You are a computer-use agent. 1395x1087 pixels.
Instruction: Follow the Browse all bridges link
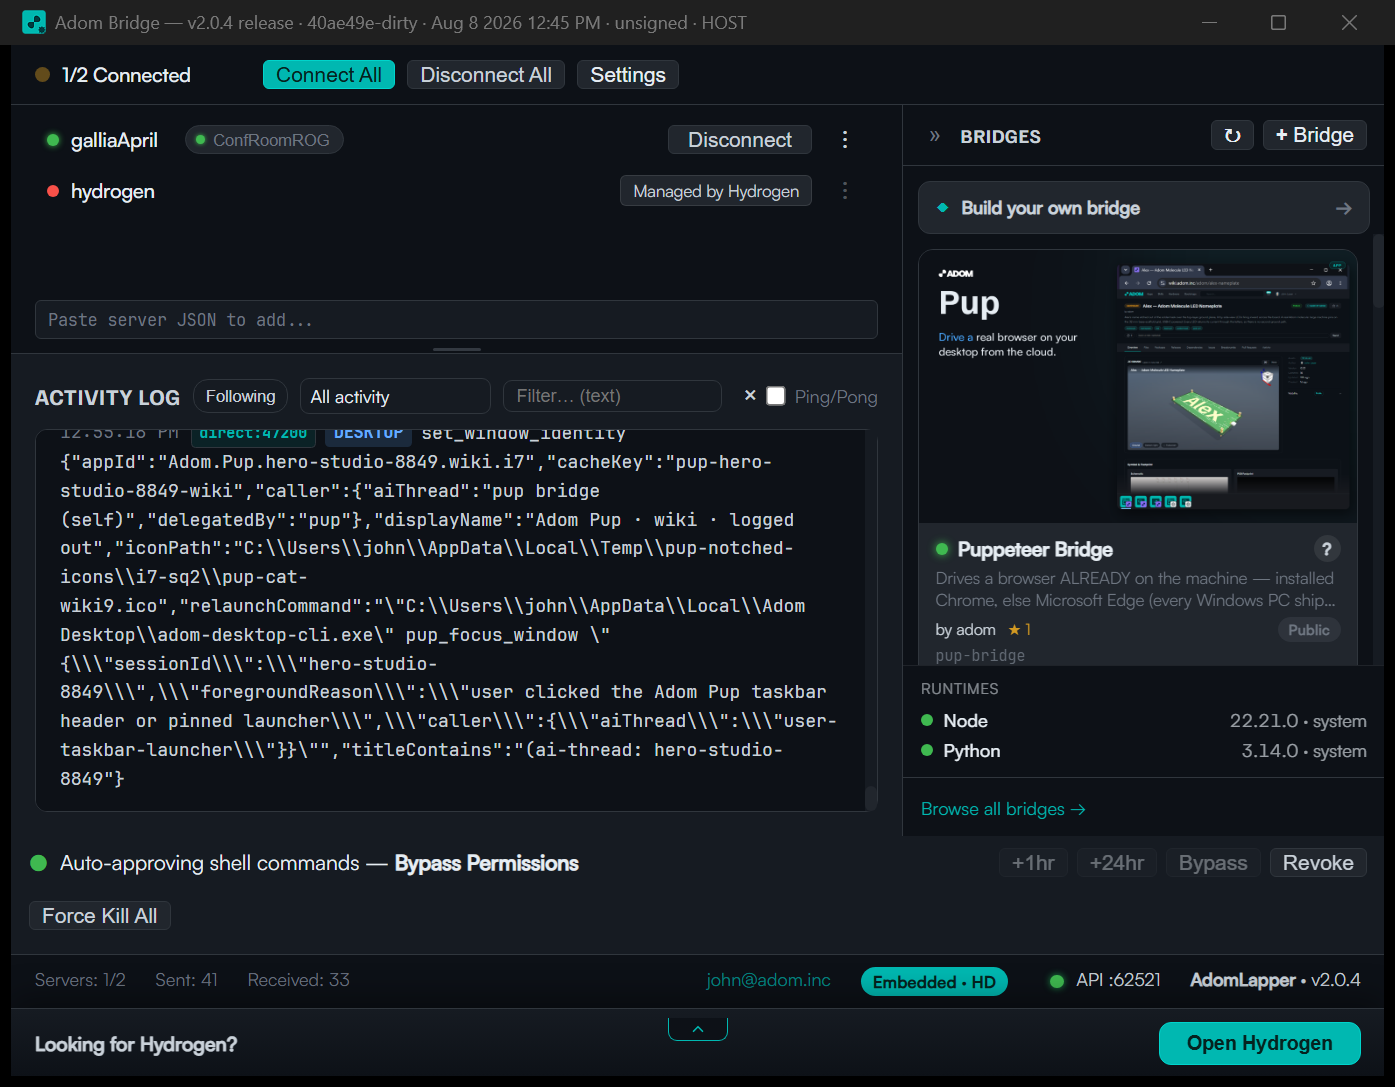1003,809
